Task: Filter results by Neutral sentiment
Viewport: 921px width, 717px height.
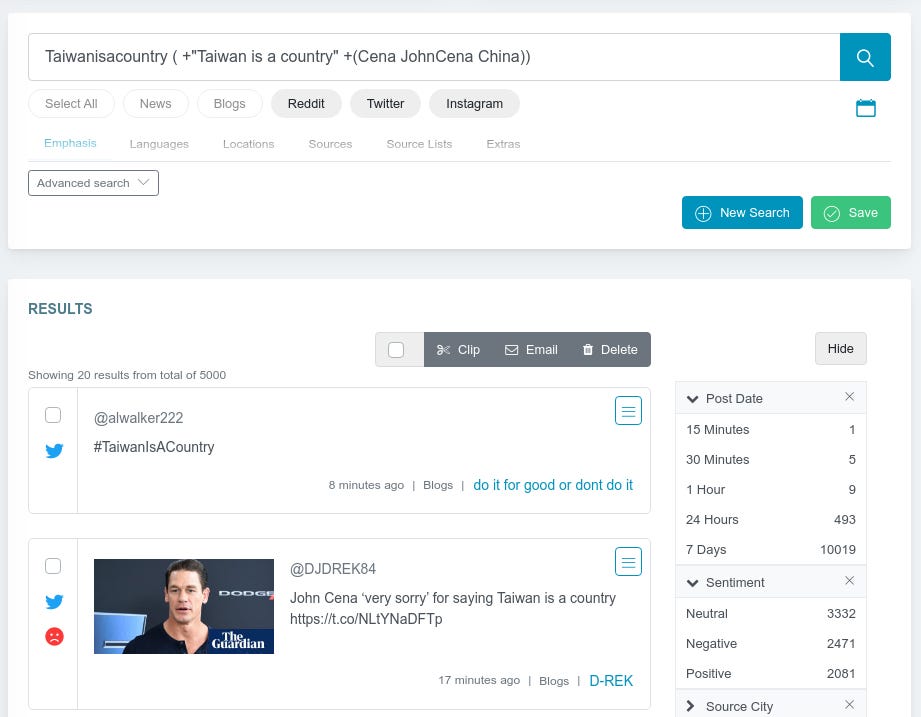Action: pos(771,614)
